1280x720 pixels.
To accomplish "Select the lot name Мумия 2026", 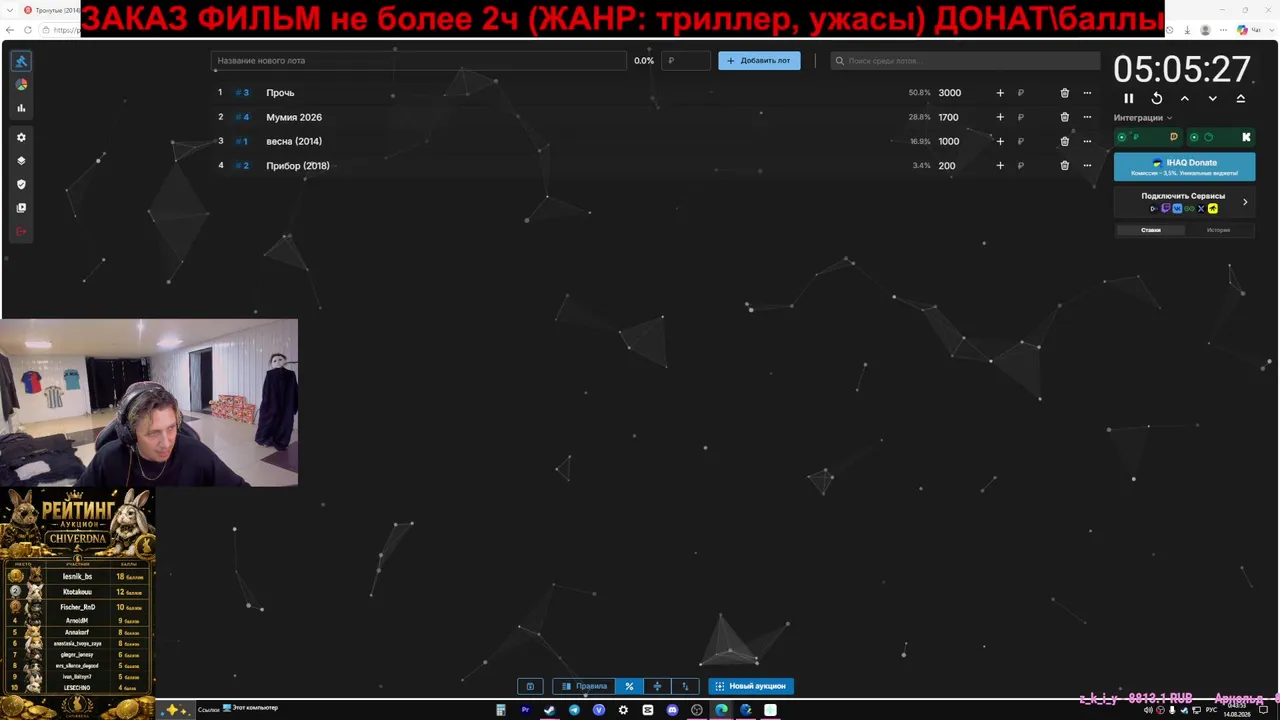I will click(294, 117).
